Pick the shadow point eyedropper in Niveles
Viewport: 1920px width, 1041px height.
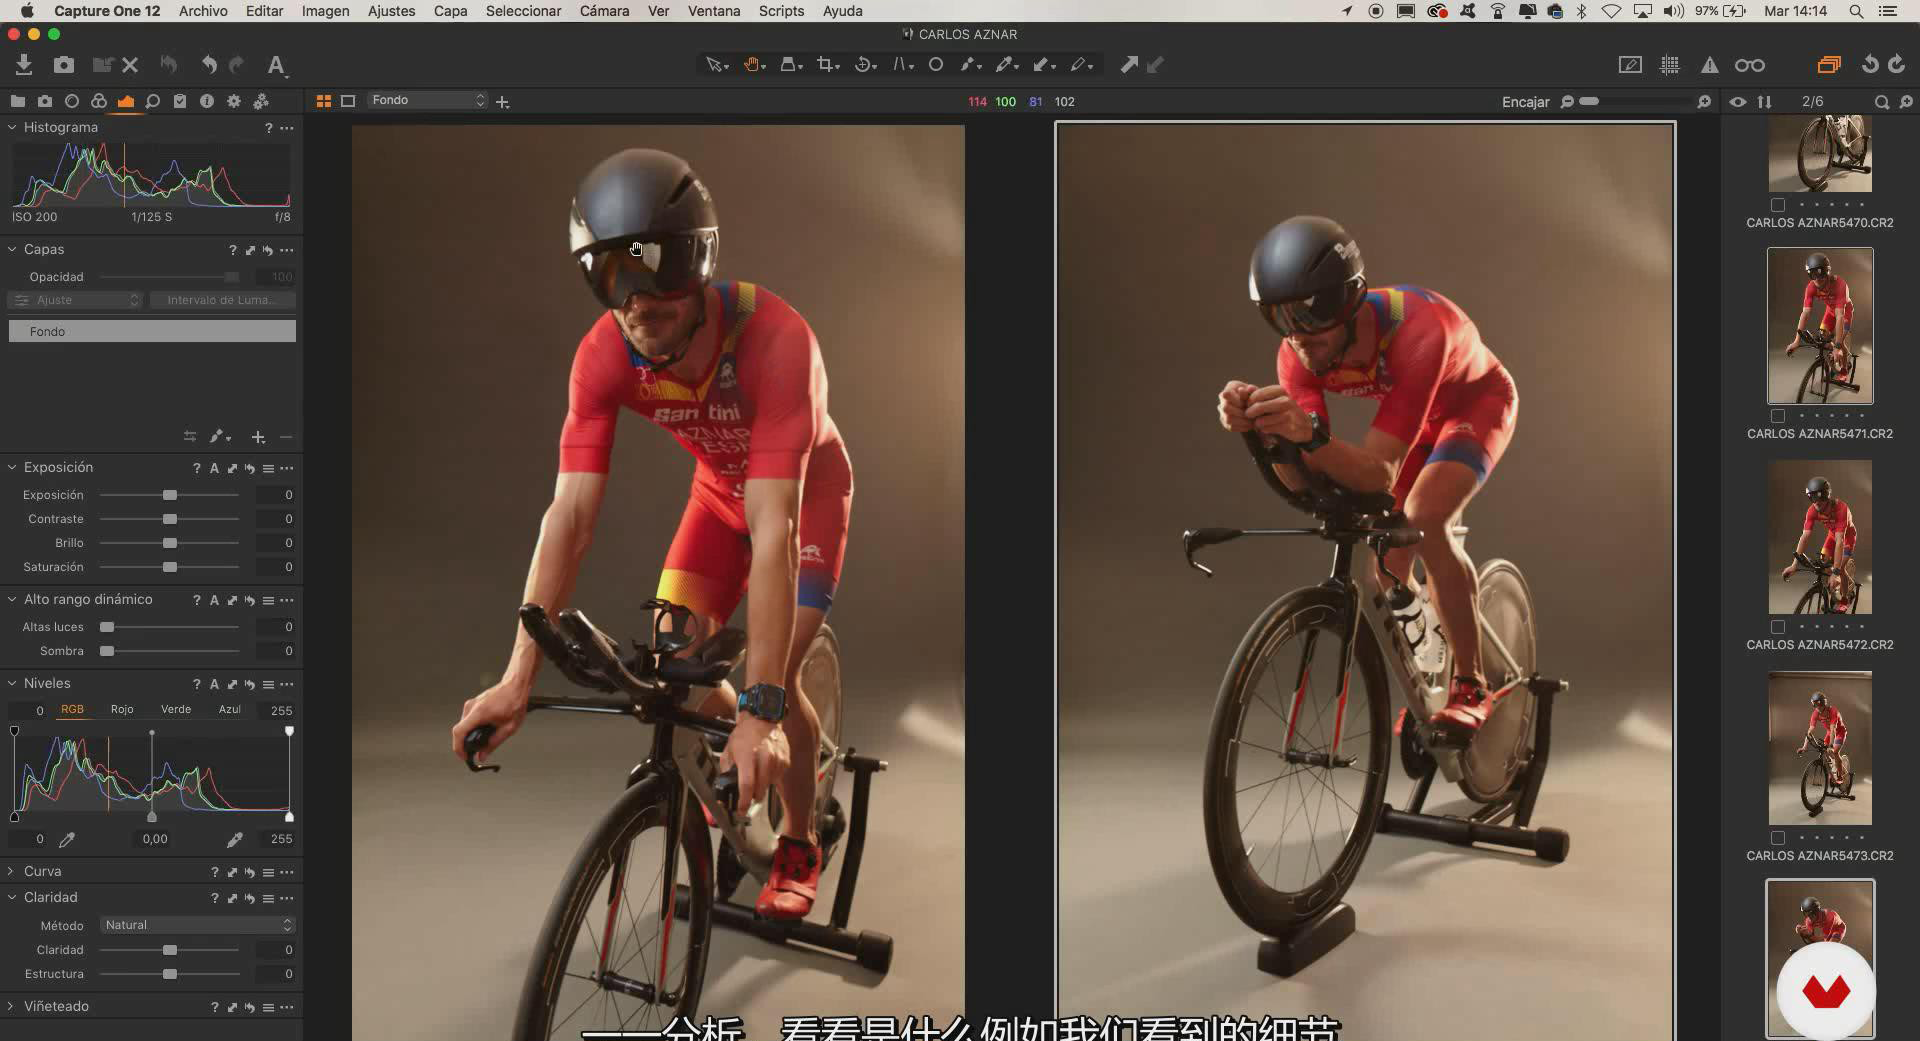(67, 840)
